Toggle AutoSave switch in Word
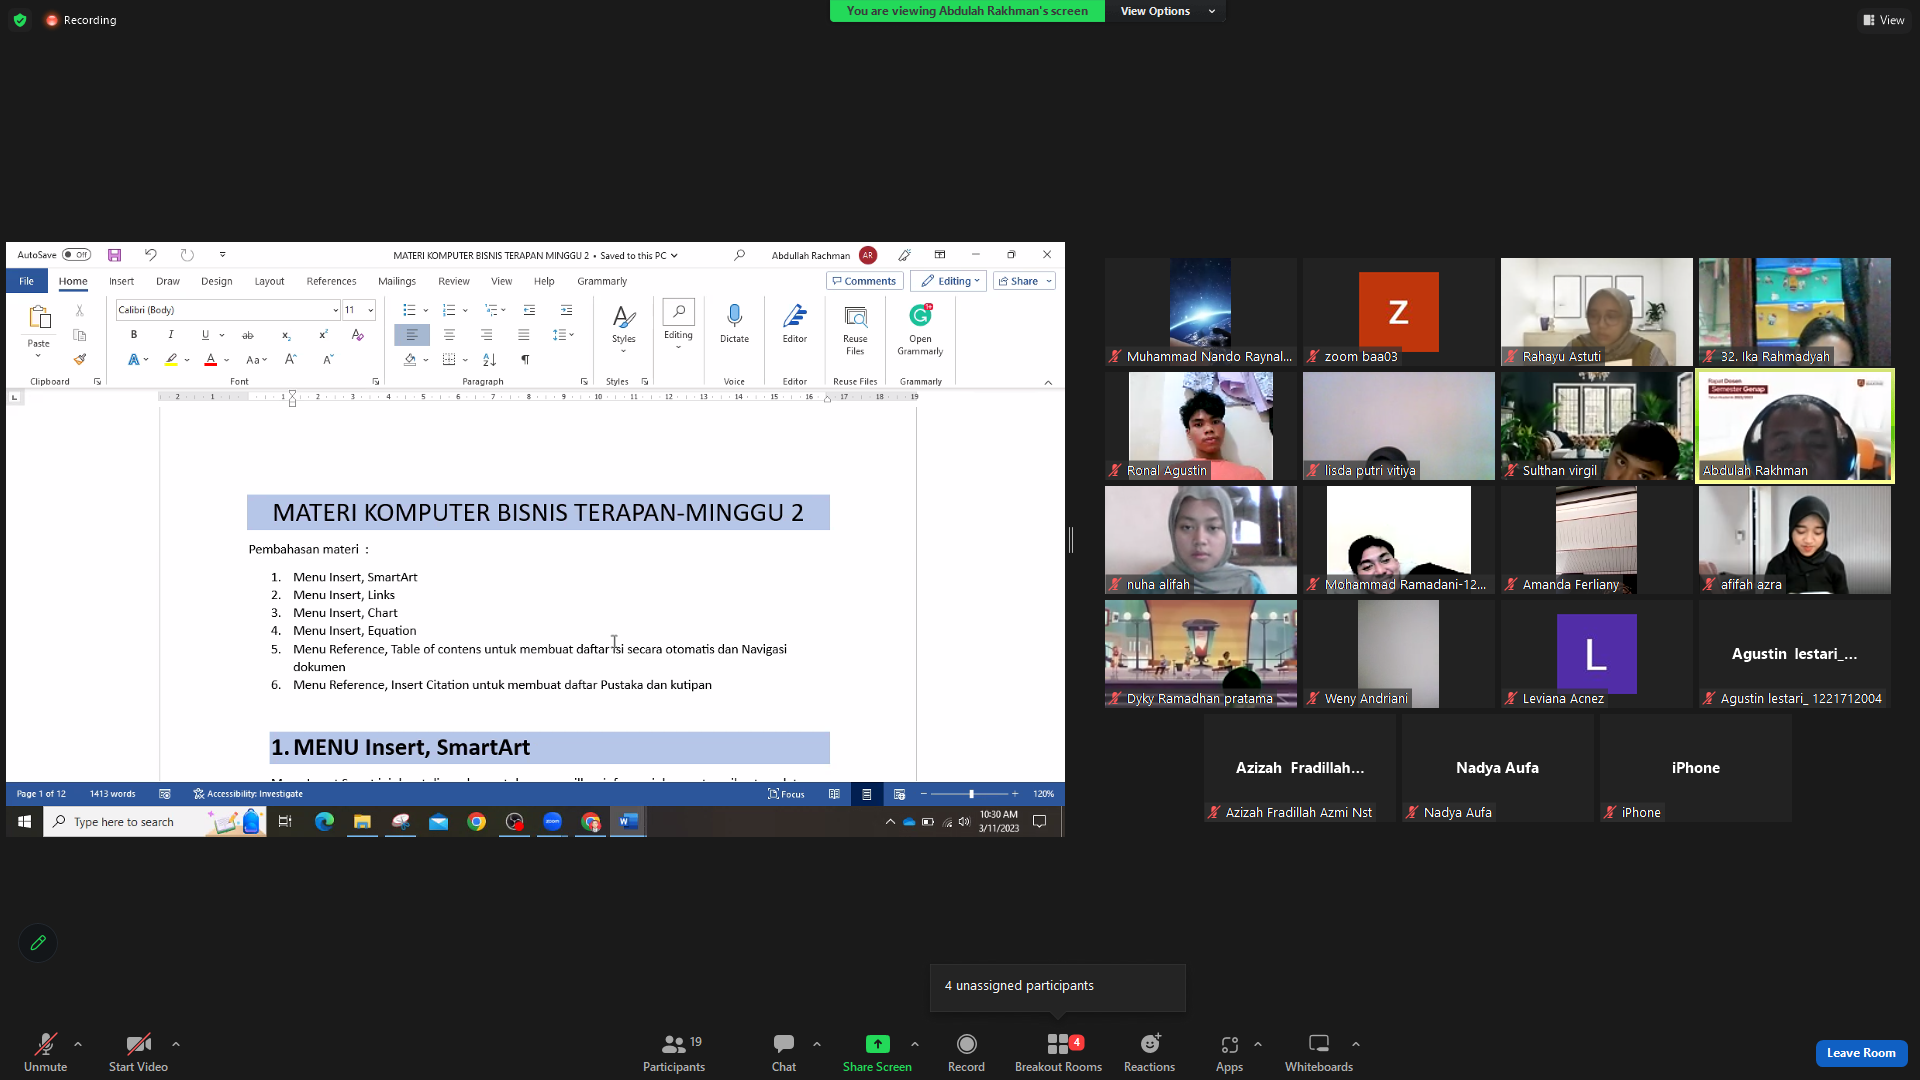 76,255
